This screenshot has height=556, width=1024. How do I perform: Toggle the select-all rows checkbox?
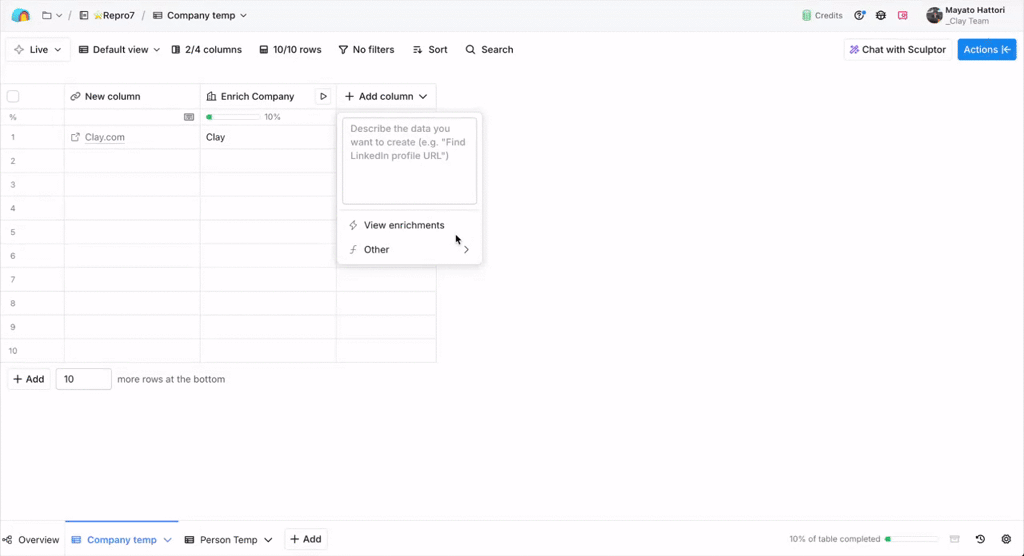pyautogui.click(x=13, y=97)
